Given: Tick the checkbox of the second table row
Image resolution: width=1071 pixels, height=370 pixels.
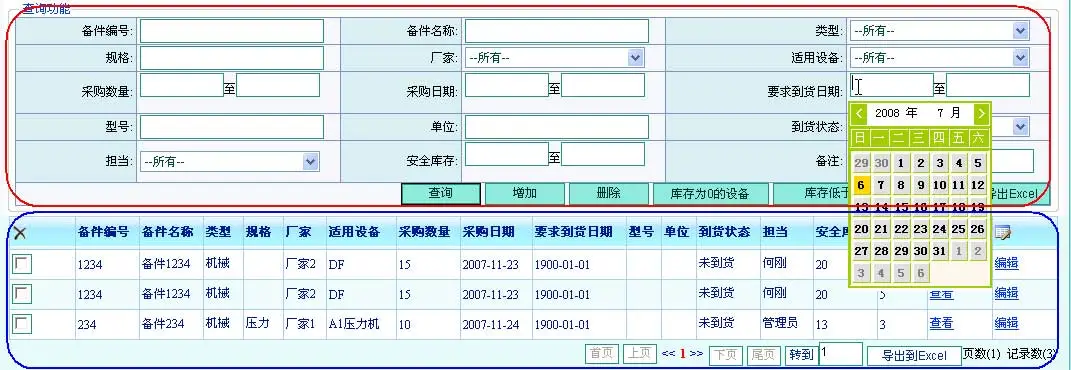Looking at the screenshot, I should pos(22,294).
